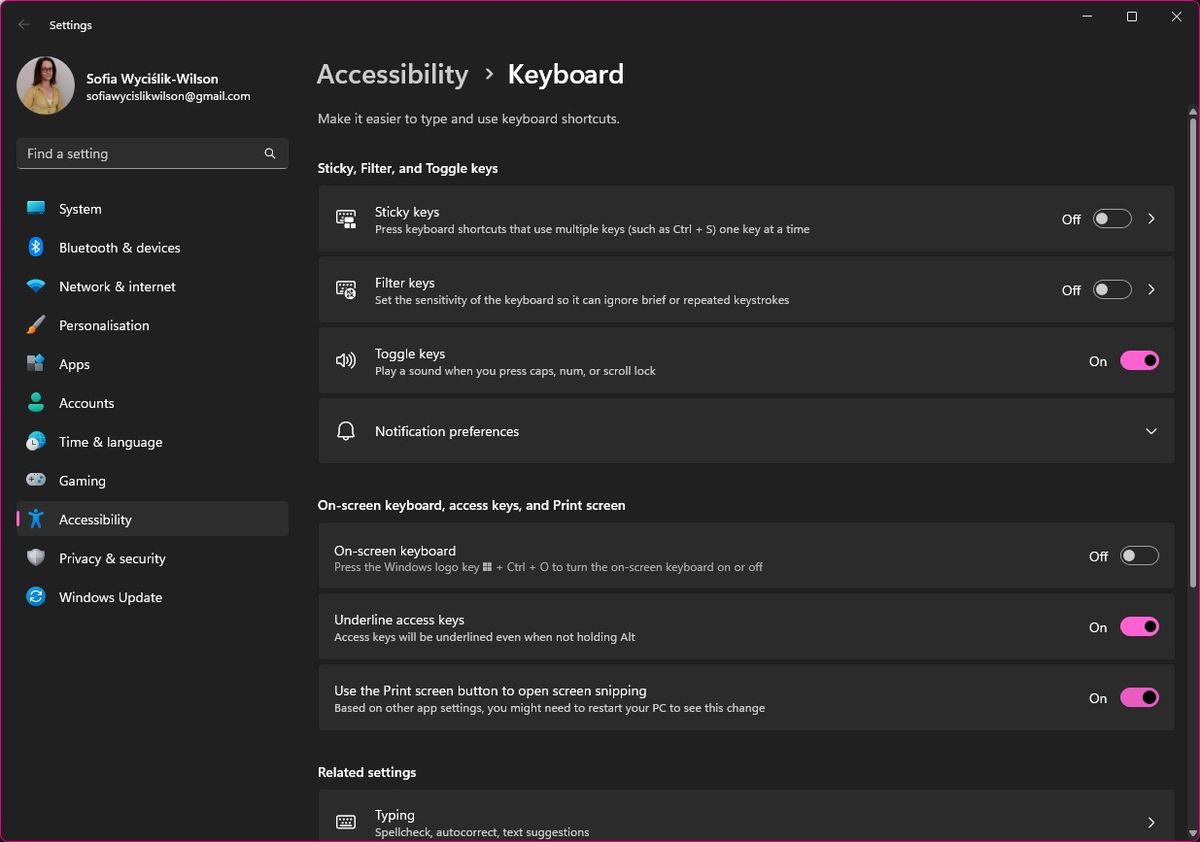Click the Accessibility breadcrumb link

[392, 74]
